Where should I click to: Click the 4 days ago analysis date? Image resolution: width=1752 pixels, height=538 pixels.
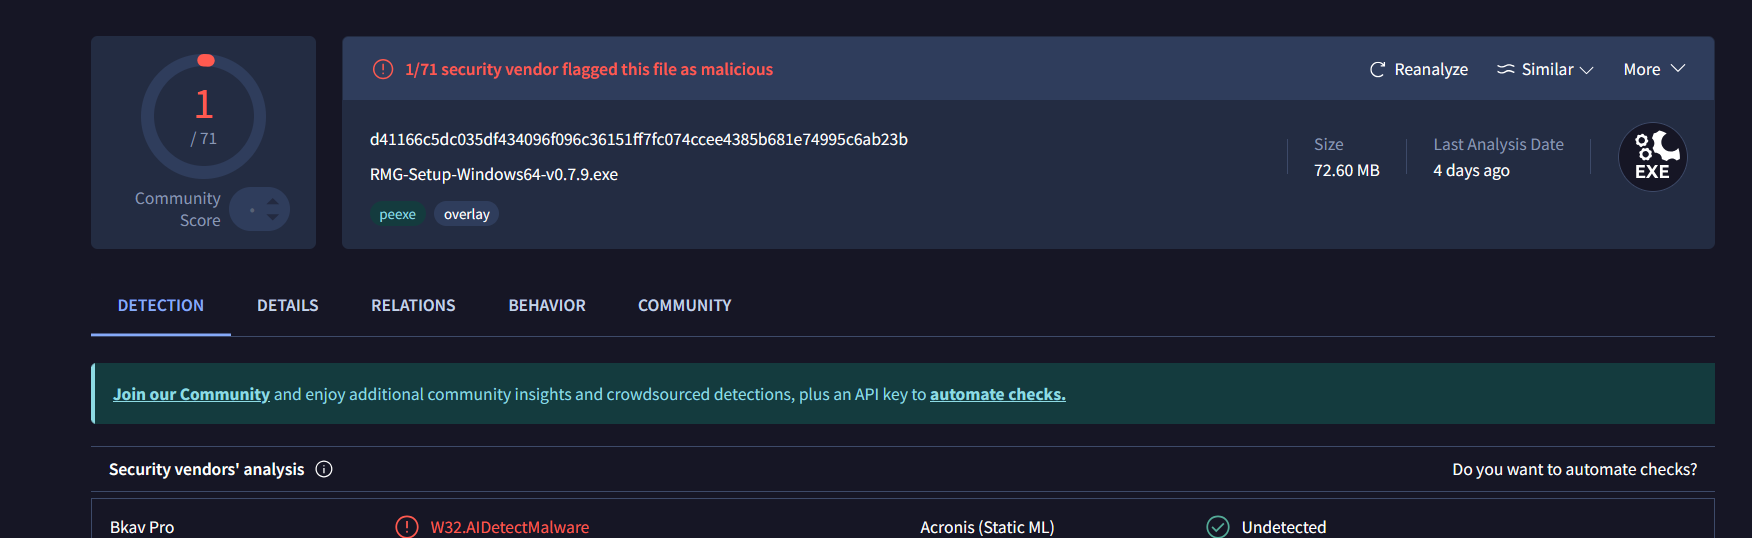coord(1472,170)
